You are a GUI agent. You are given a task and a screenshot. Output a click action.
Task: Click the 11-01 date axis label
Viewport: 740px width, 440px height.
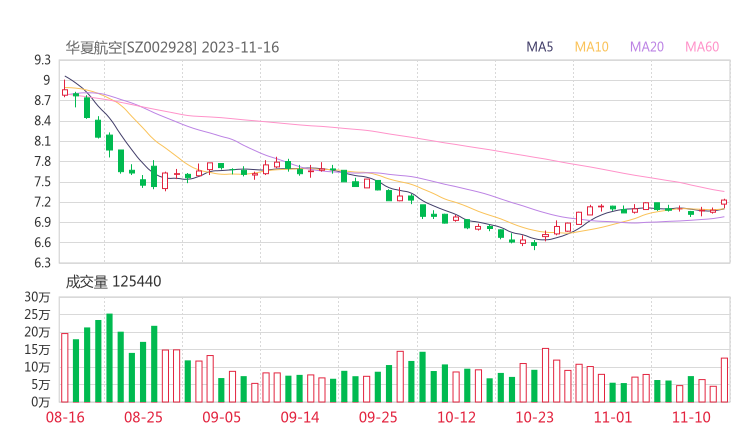point(613,417)
